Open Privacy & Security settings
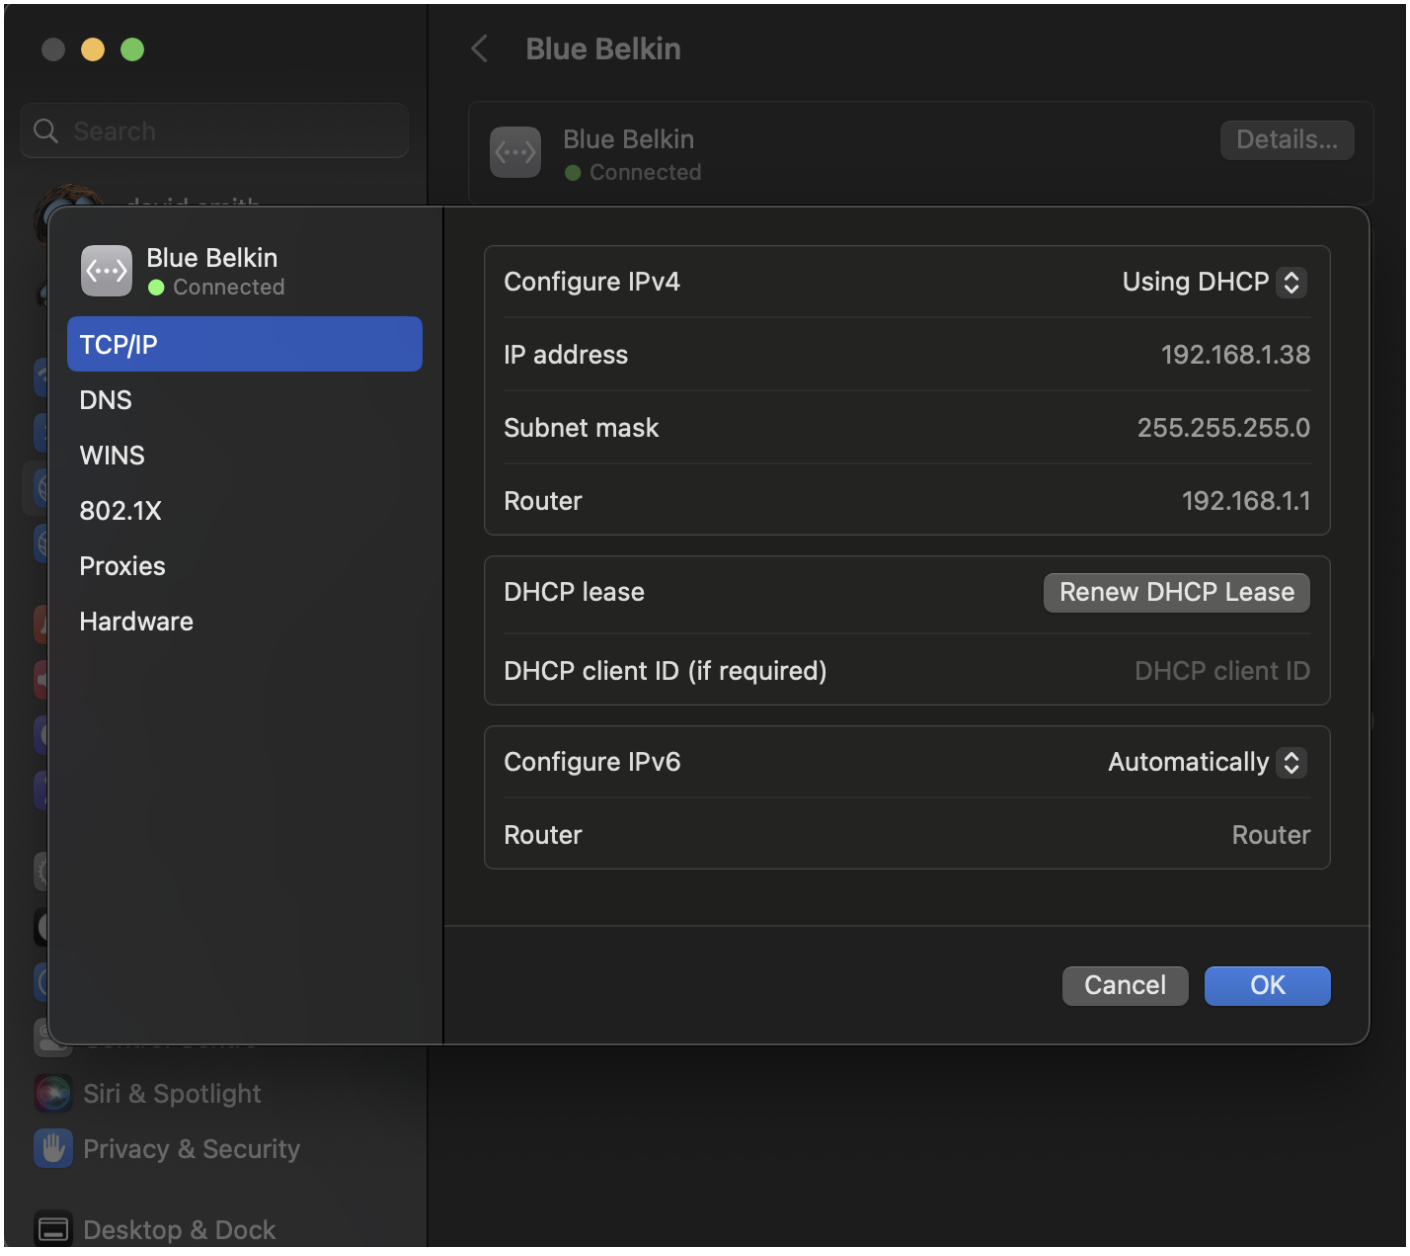 point(190,1148)
